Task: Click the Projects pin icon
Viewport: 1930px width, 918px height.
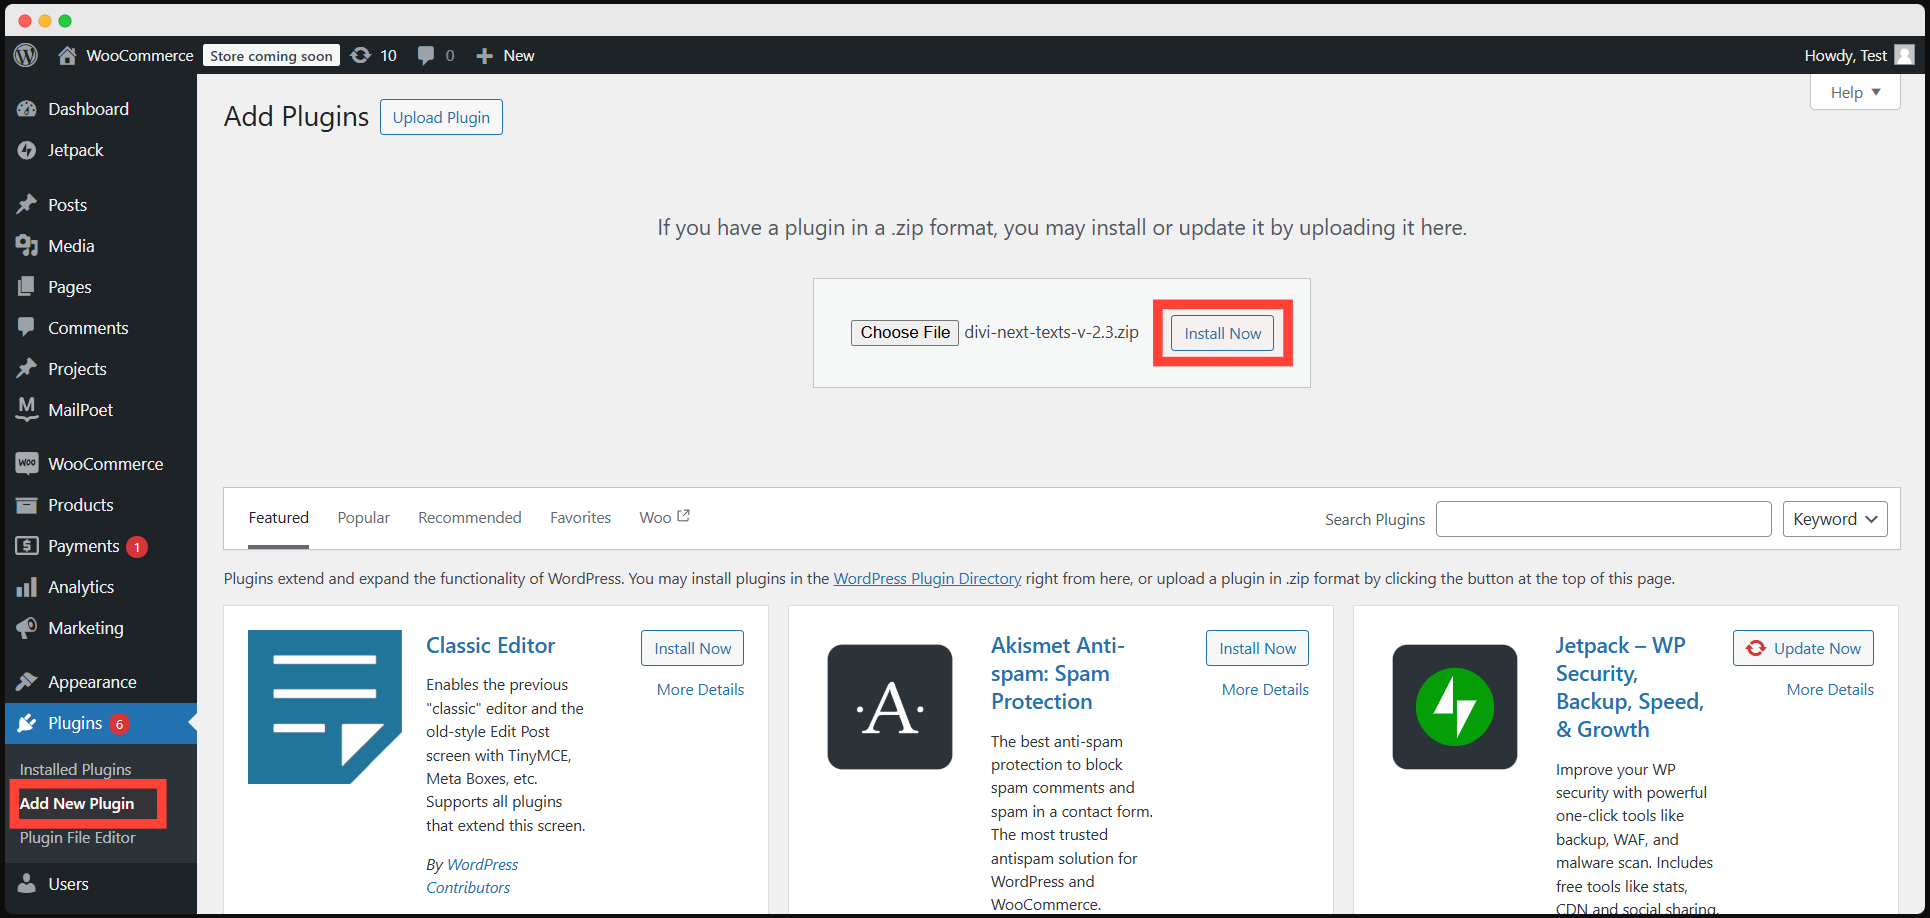Action: pos(27,368)
